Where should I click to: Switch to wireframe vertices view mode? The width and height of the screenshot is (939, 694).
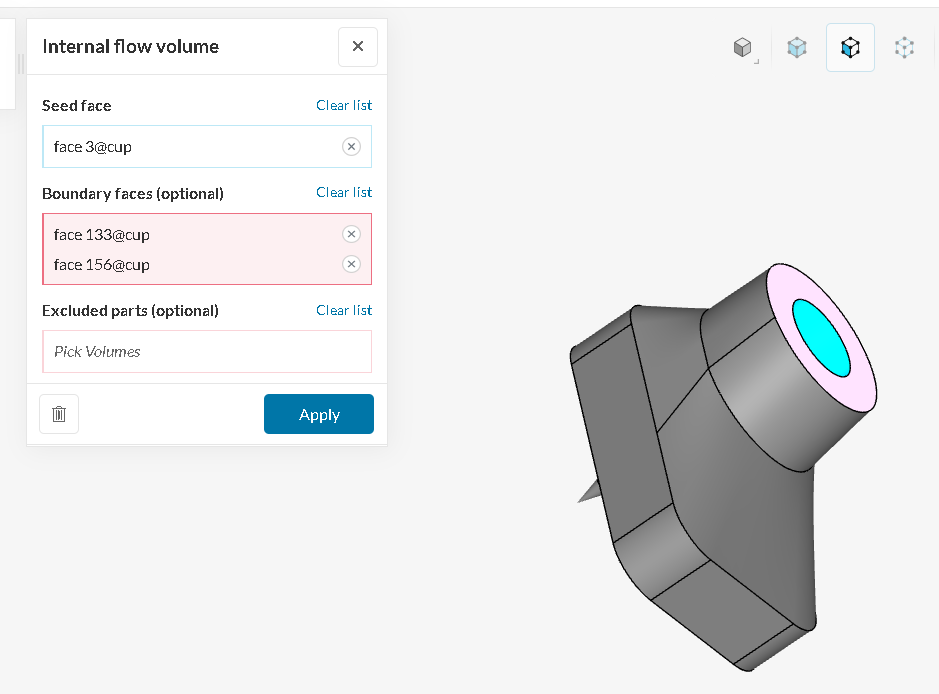coord(904,47)
